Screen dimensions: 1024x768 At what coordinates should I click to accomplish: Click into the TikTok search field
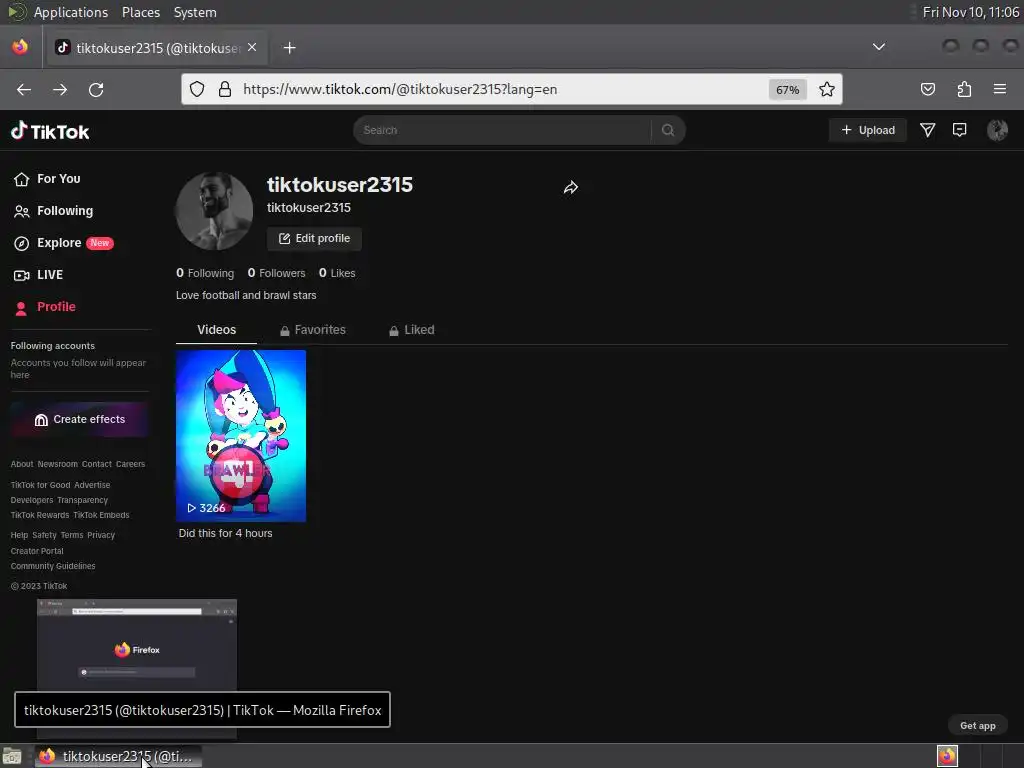(503, 130)
